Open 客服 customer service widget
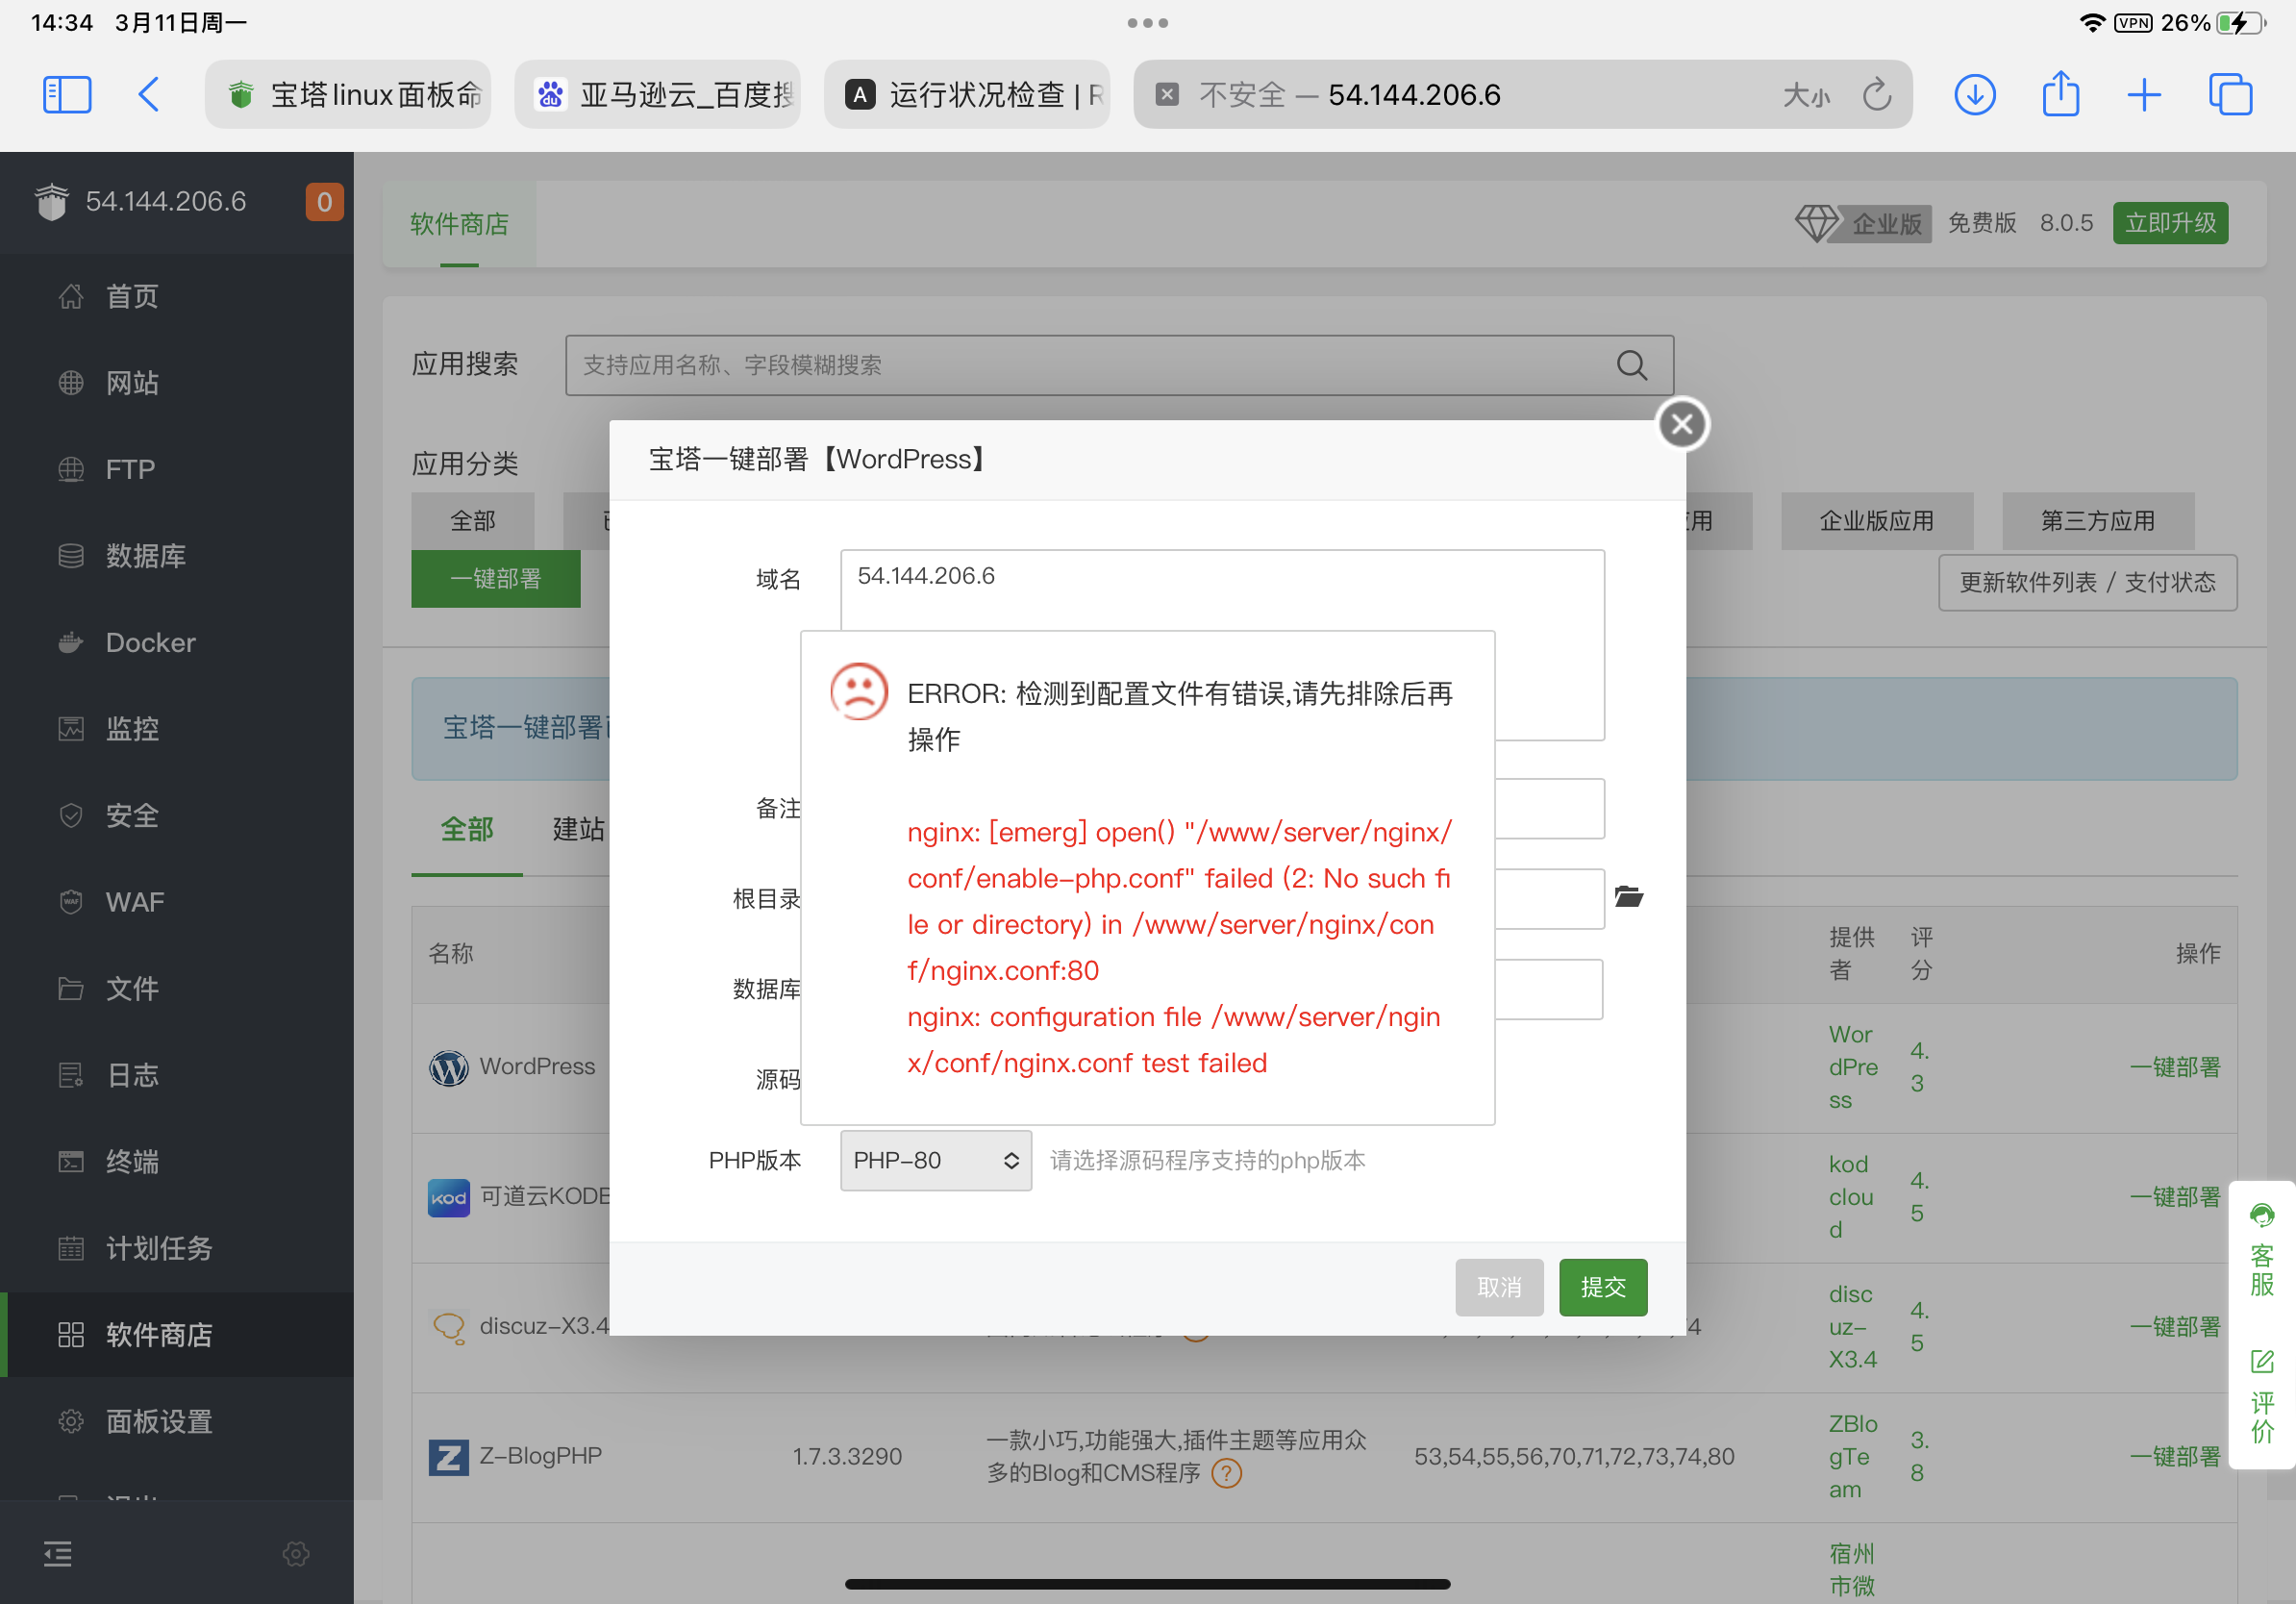This screenshot has width=2296, height=1604. click(2262, 1250)
